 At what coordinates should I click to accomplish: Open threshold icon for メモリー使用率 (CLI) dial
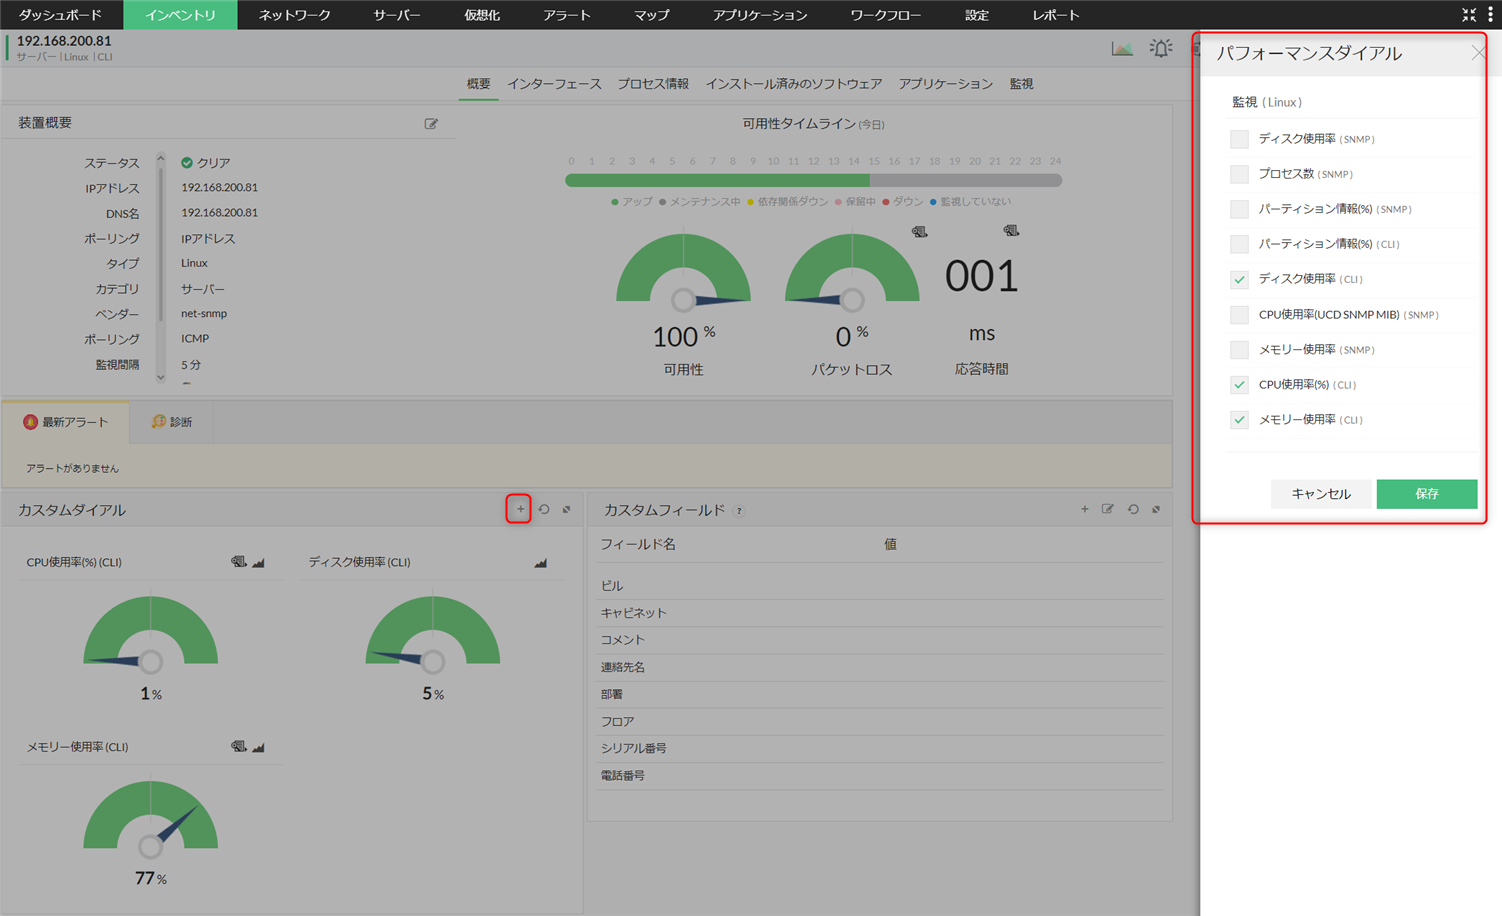(x=238, y=747)
